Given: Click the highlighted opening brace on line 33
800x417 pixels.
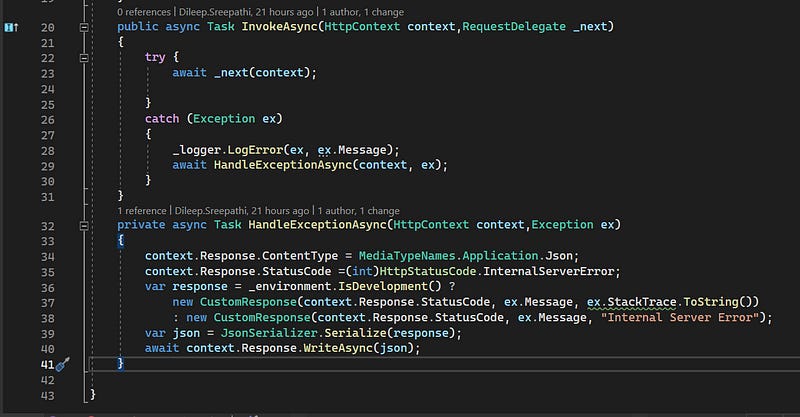Looking at the screenshot, I should pos(120,240).
